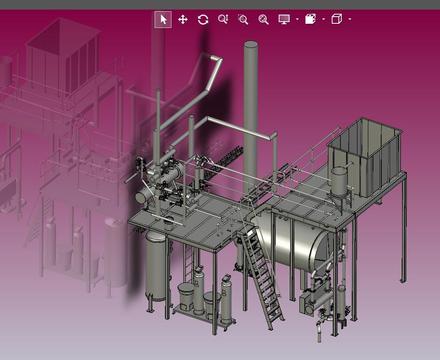Click the monitor display style icon

tap(284, 19)
